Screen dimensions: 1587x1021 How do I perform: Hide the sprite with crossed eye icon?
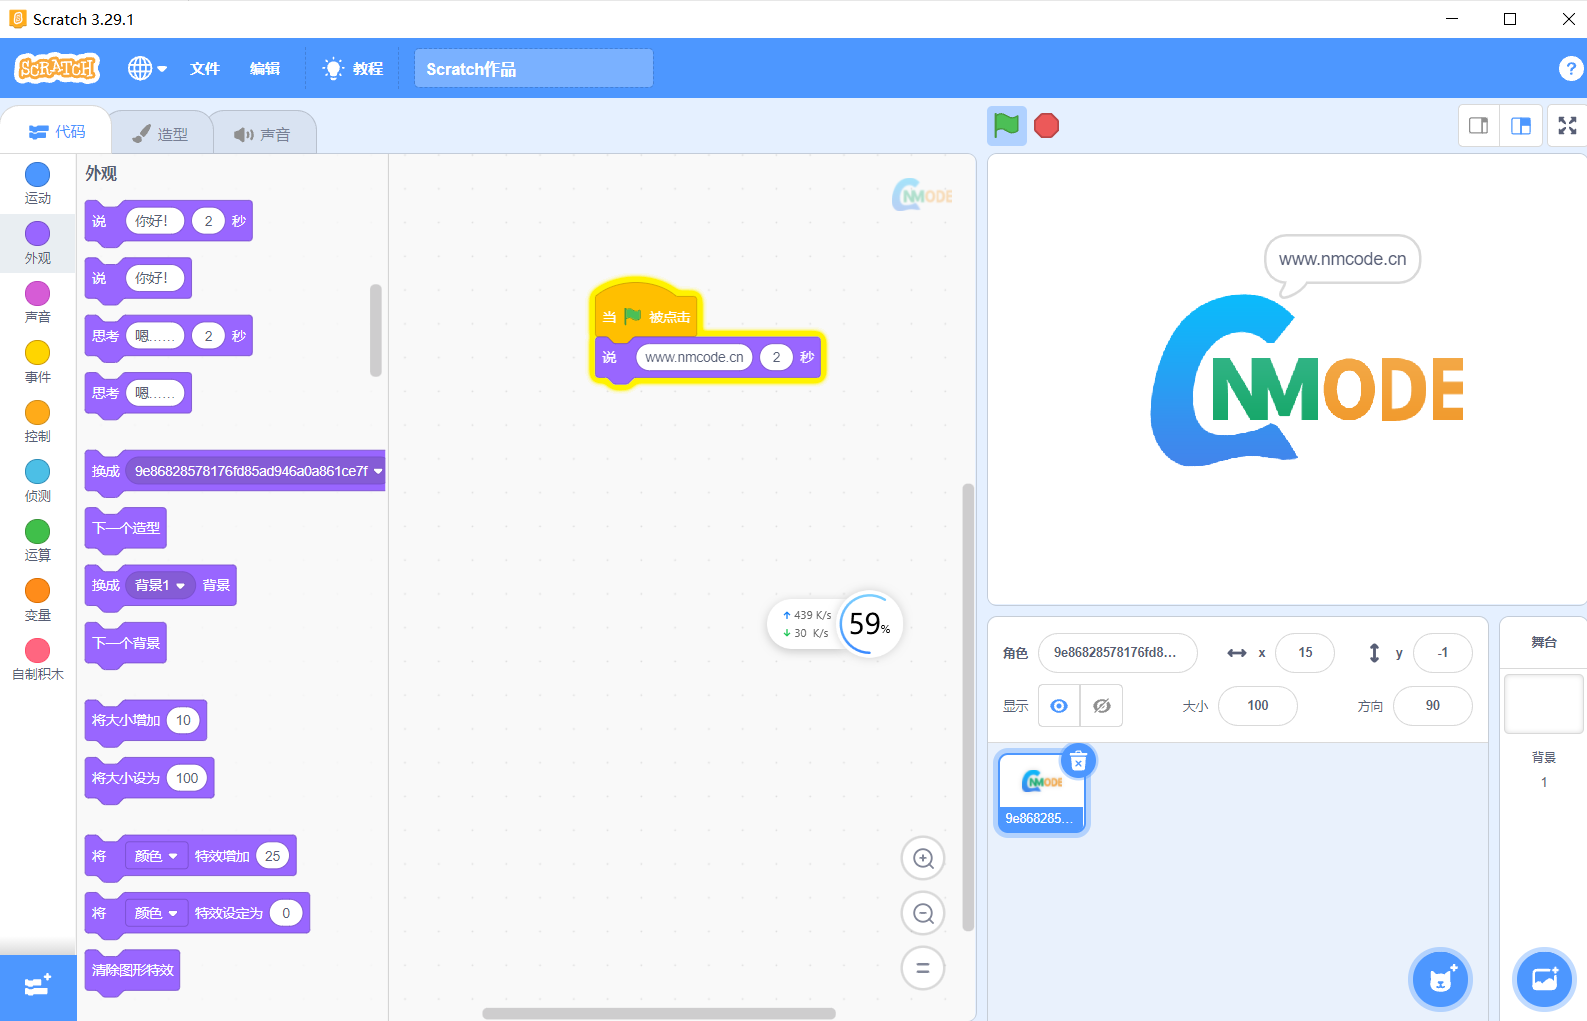coord(1102,706)
